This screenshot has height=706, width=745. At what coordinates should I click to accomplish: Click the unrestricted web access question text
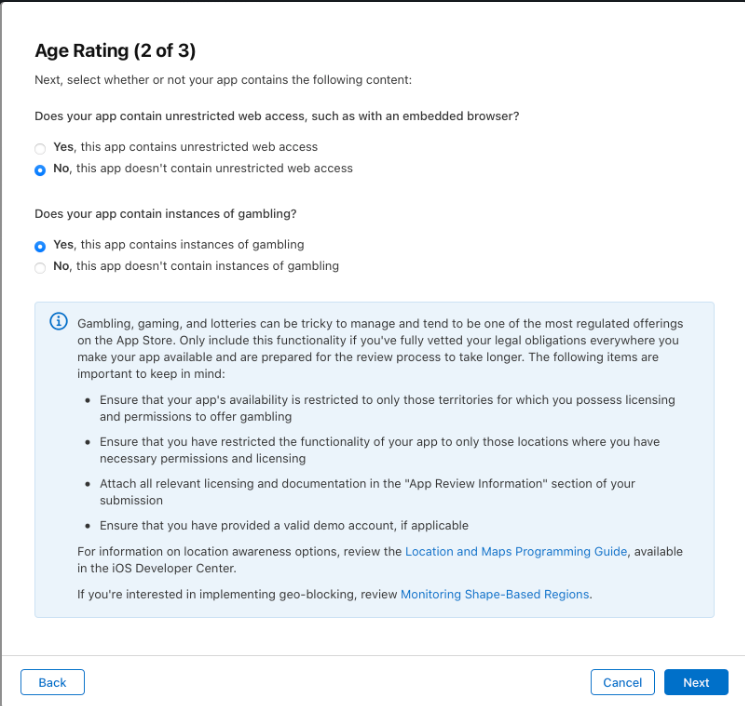[x=276, y=116]
